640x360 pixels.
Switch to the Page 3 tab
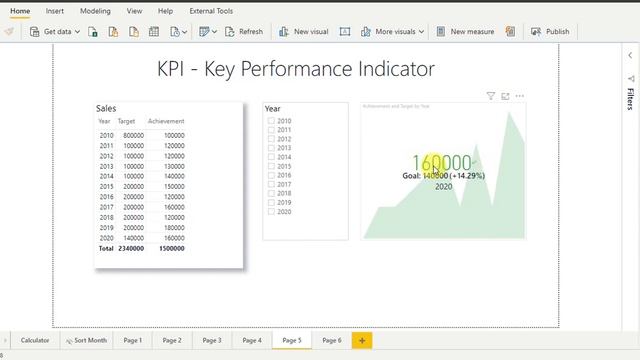click(x=212, y=340)
